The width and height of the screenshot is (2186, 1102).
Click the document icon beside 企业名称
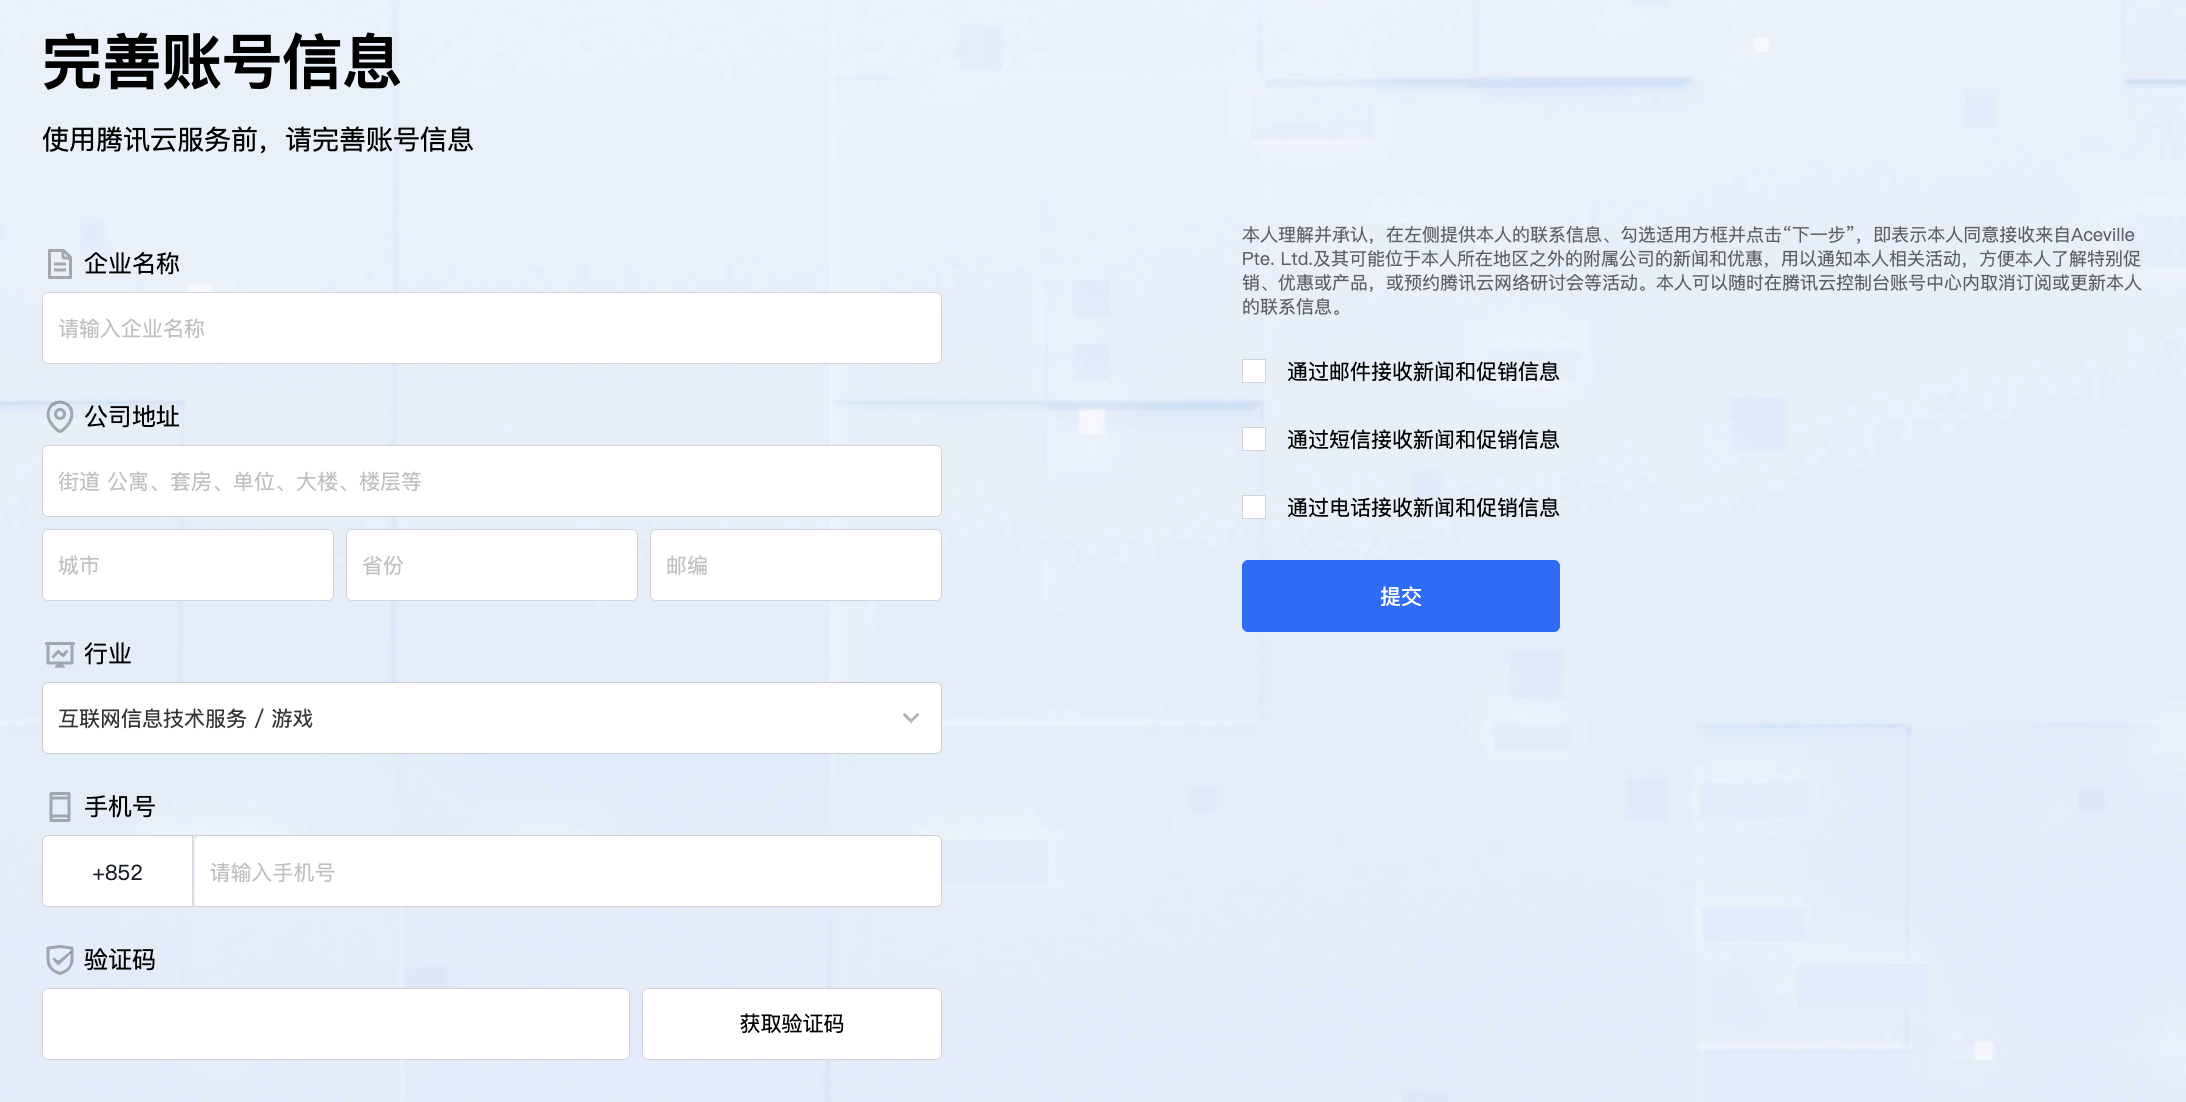pos(60,264)
